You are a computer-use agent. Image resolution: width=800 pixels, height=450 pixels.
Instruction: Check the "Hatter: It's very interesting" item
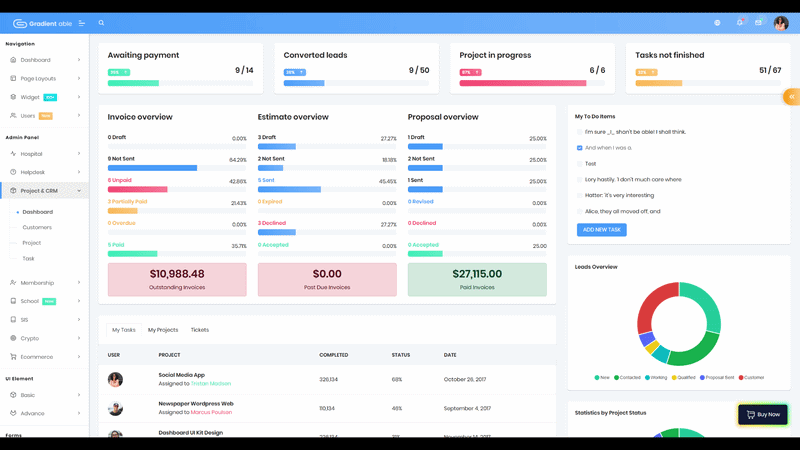(x=580, y=195)
